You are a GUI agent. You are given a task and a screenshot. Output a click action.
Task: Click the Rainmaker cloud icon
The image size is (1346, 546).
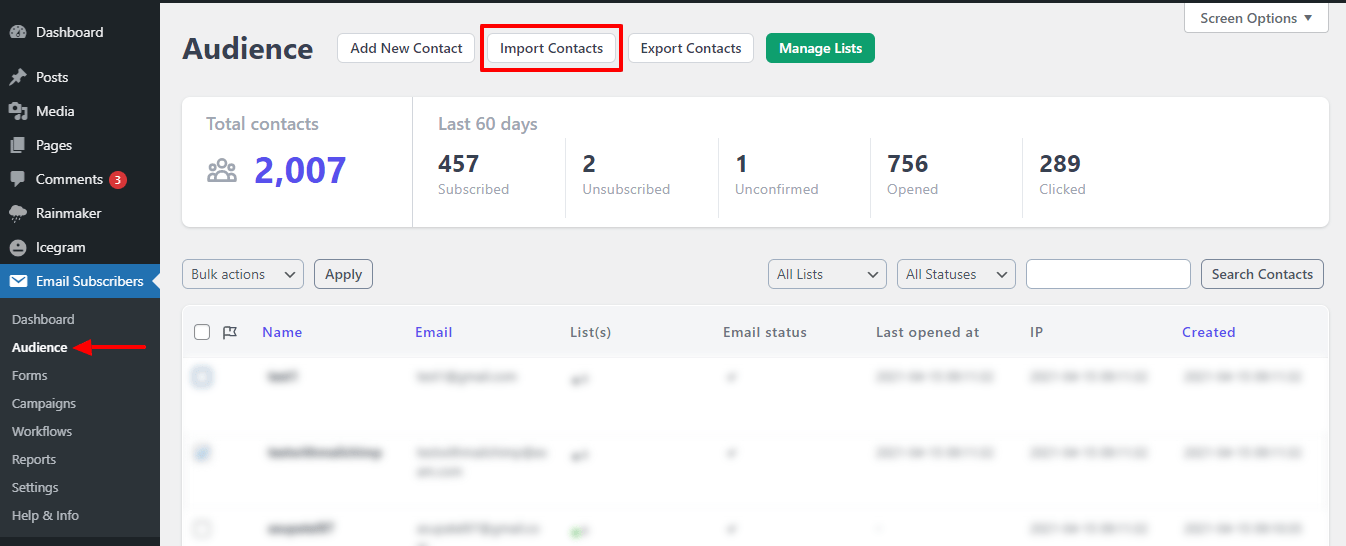[18, 213]
